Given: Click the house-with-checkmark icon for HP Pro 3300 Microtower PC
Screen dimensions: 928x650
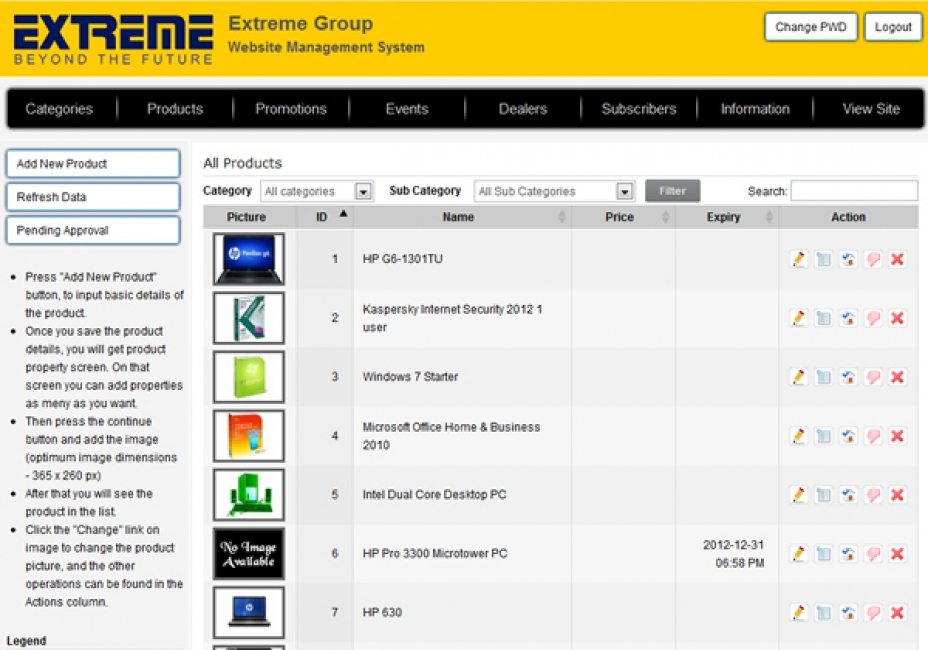Looking at the screenshot, I should point(848,554).
